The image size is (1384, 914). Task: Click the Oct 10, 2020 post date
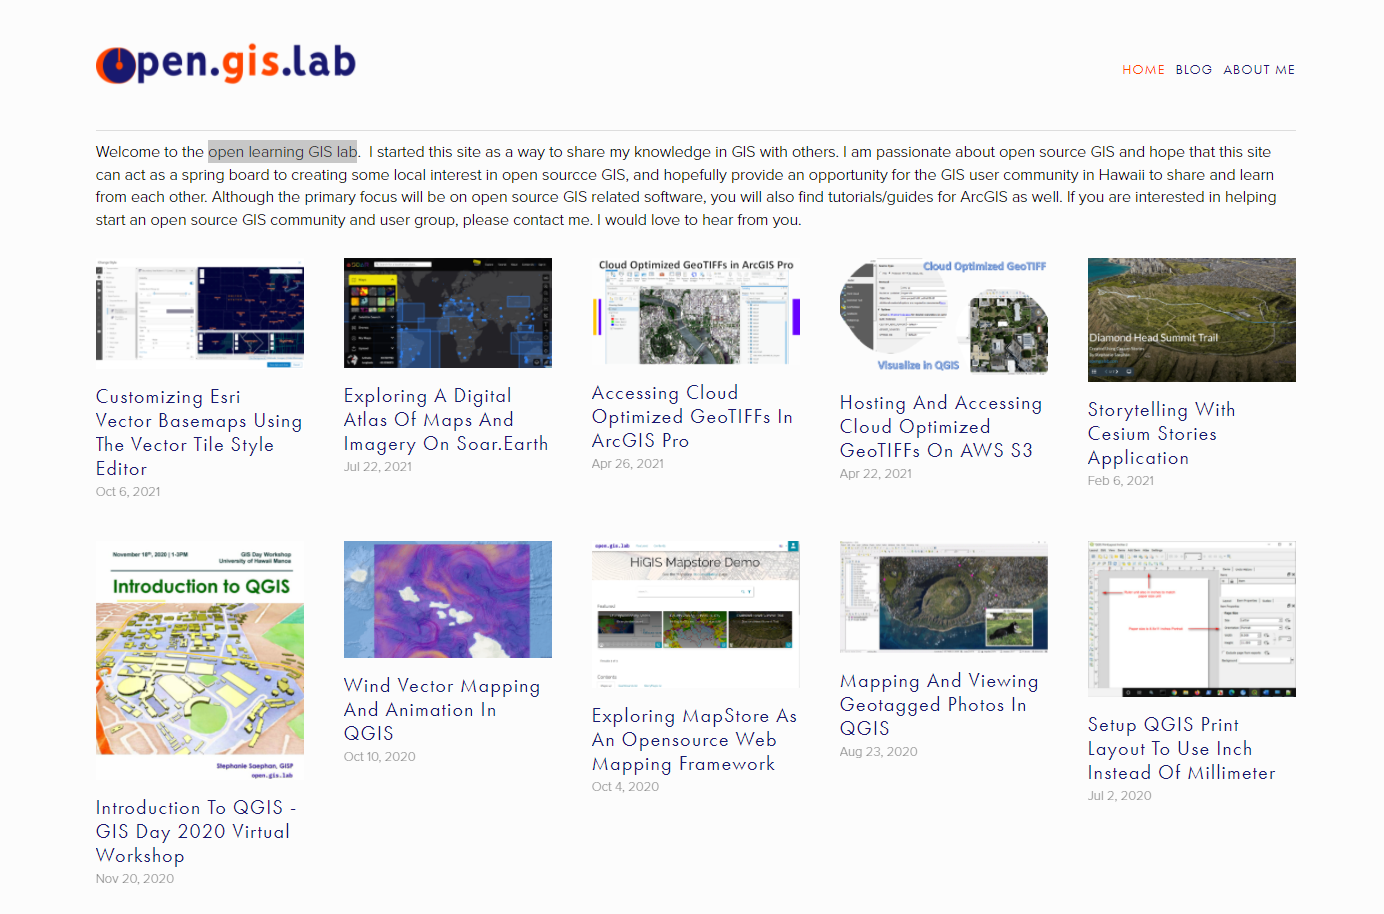coord(380,757)
